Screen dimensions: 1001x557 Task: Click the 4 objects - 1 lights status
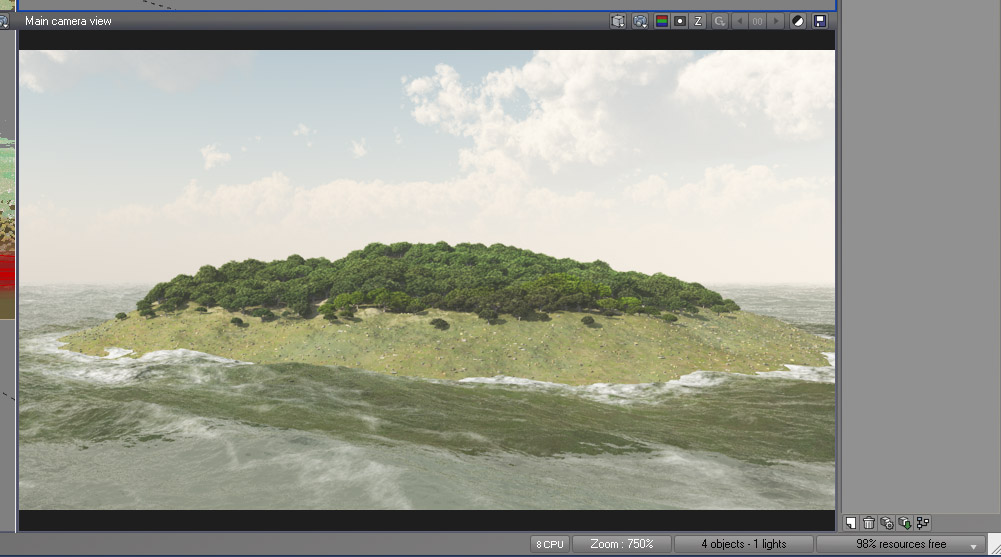pos(744,544)
